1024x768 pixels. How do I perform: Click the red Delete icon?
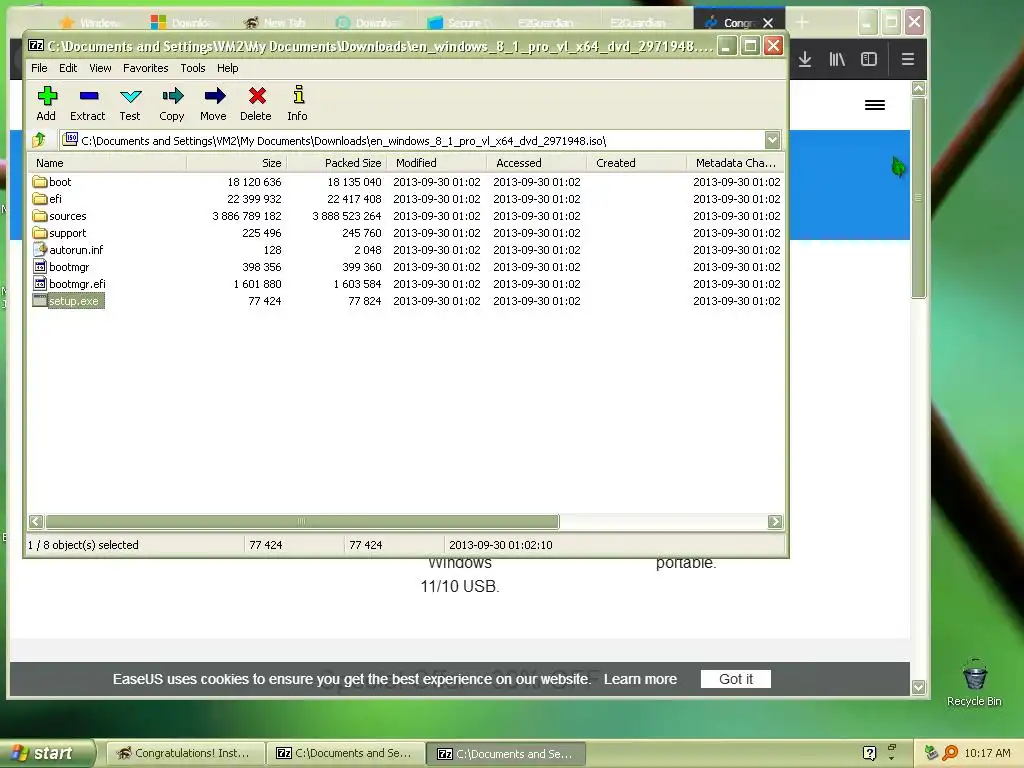[x=255, y=103]
